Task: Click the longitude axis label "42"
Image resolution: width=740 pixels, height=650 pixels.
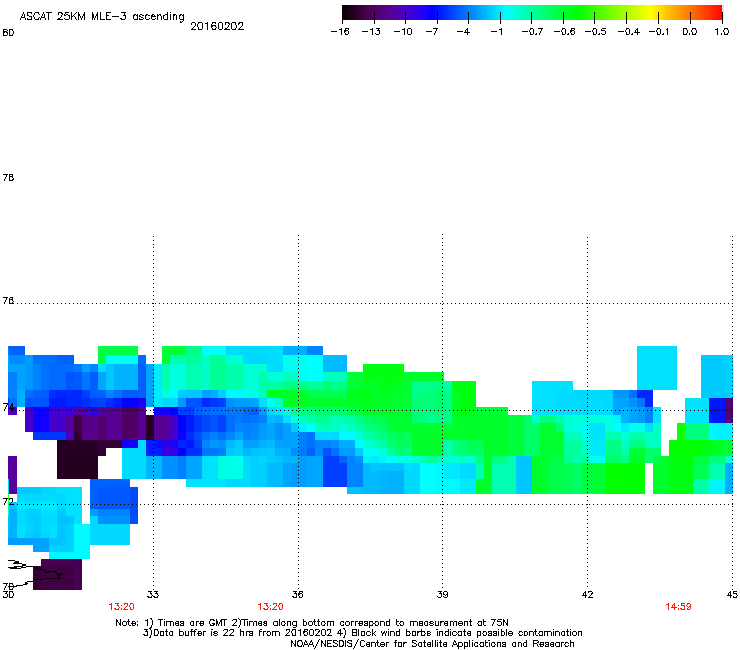Action: 587,594
